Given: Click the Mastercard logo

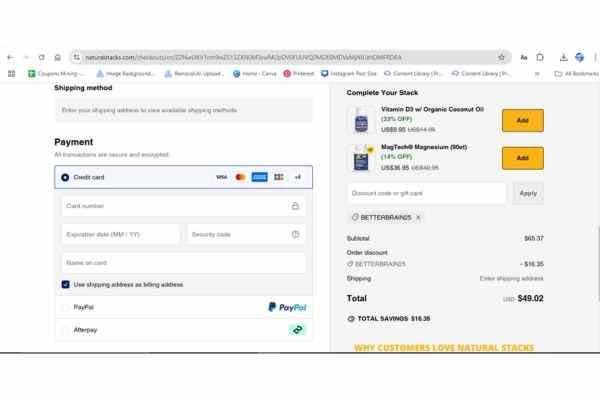Looking at the screenshot, I should click(240, 177).
